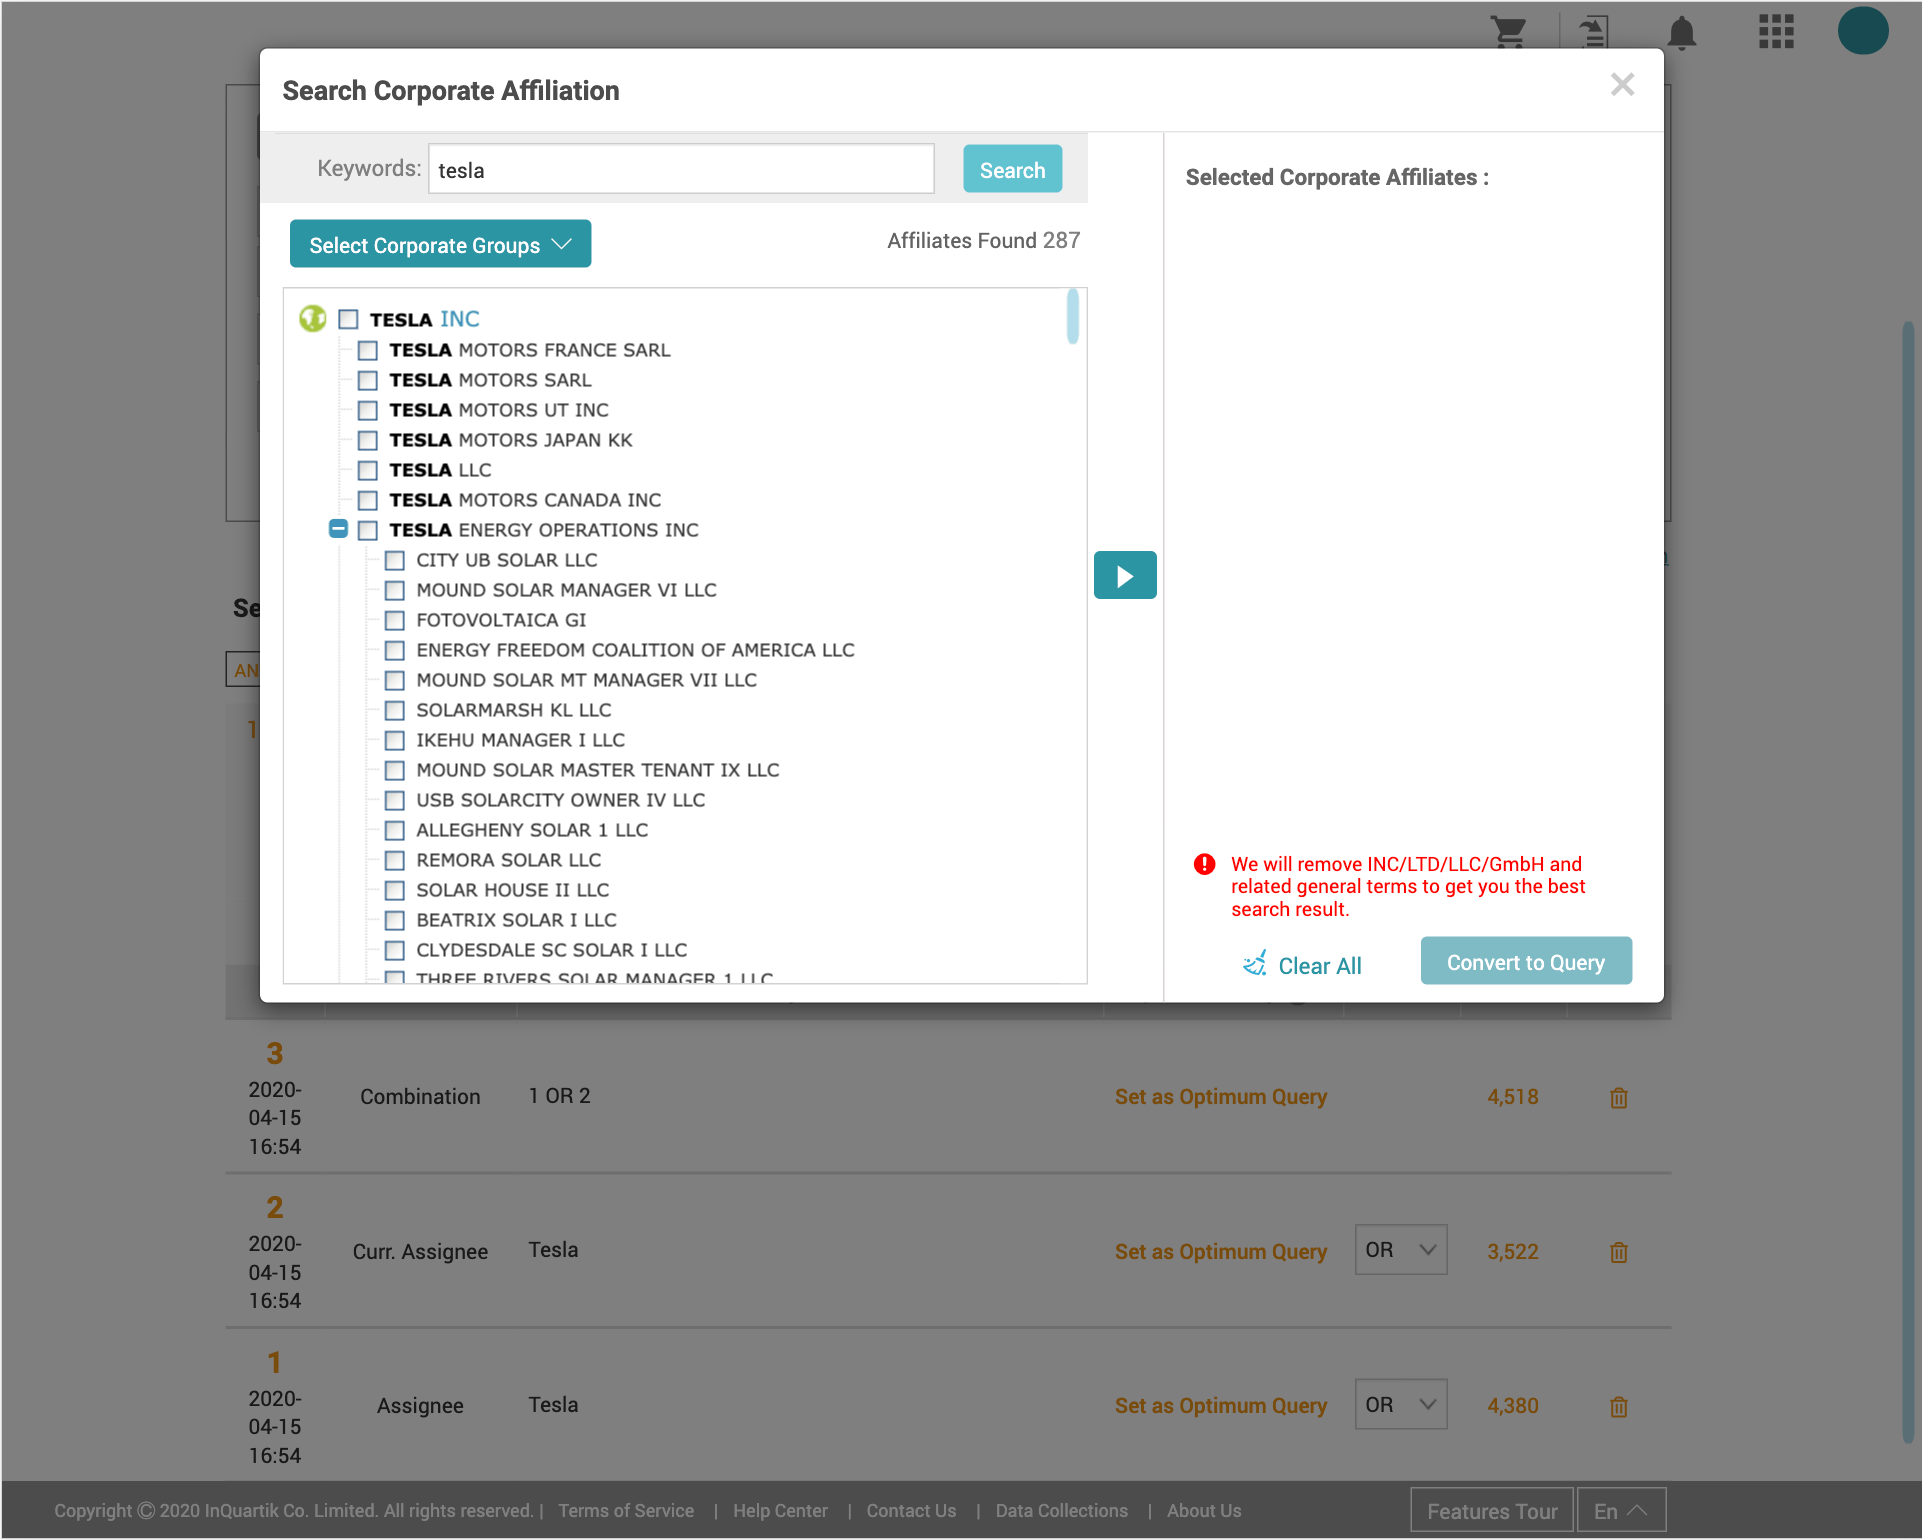The width and height of the screenshot is (1922, 1540).
Task: Set query 3 as Optimum Query
Action: pyautogui.click(x=1221, y=1097)
